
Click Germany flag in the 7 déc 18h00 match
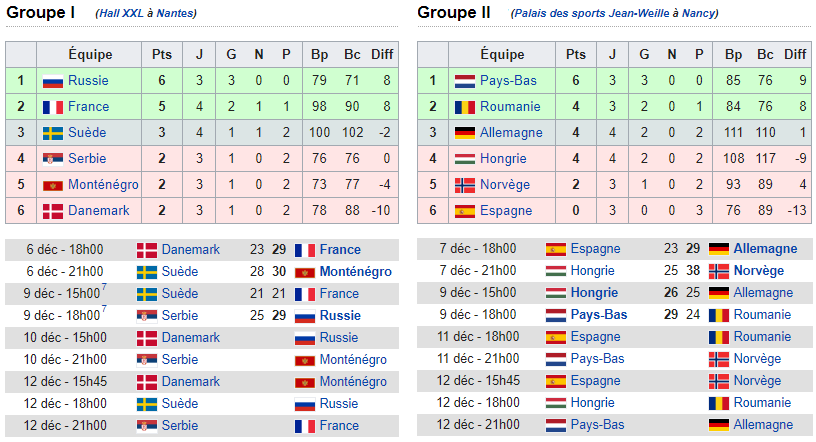(719, 249)
